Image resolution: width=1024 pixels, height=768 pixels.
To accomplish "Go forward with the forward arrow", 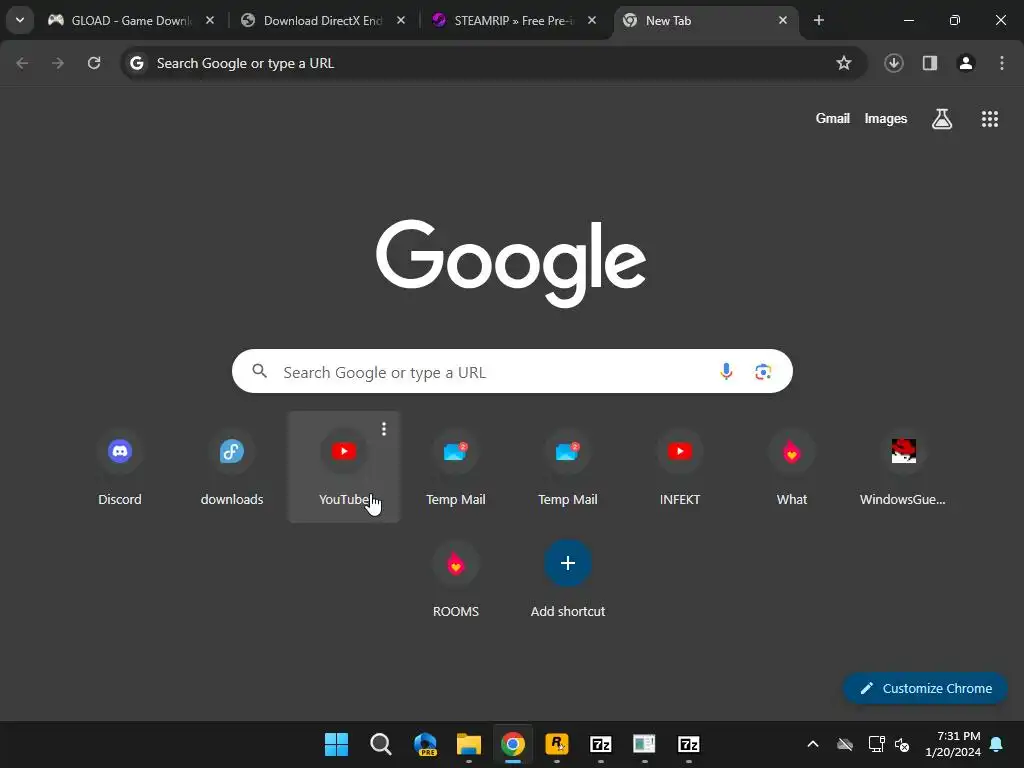I will 58,63.
